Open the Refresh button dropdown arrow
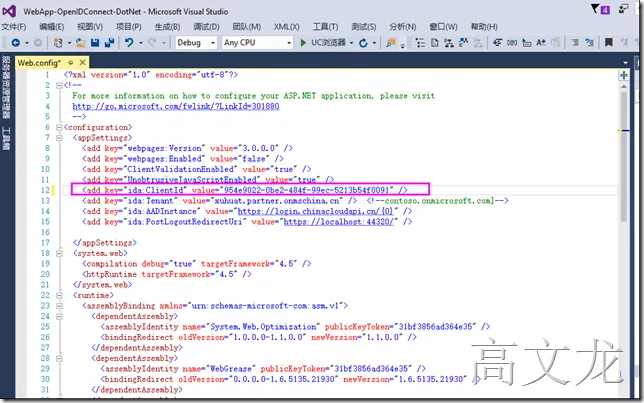 (x=374, y=43)
